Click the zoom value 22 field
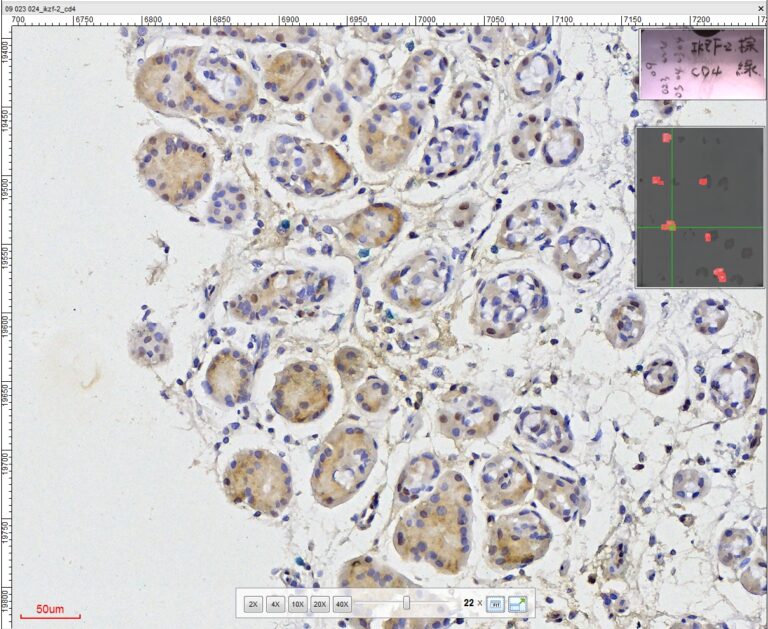Image resolution: width=768 pixels, height=629 pixels. pyautogui.click(x=468, y=604)
